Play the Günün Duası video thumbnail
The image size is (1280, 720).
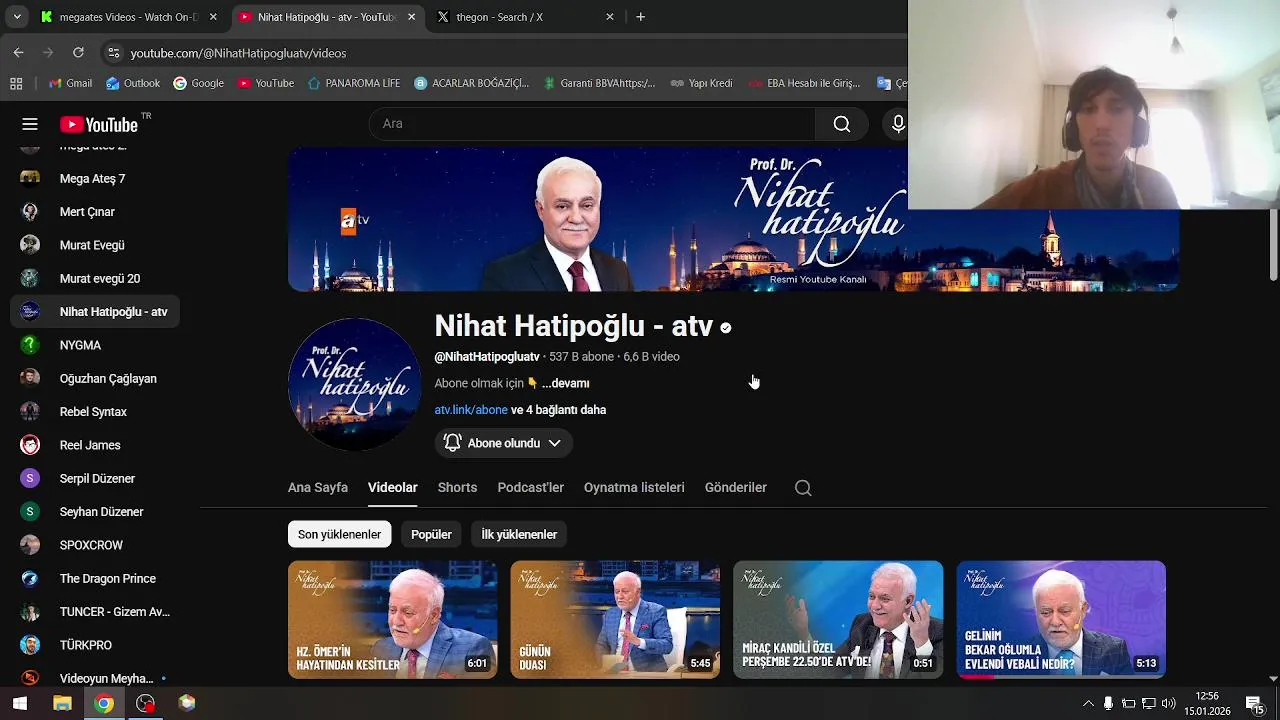pyautogui.click(x=615, y=619)
